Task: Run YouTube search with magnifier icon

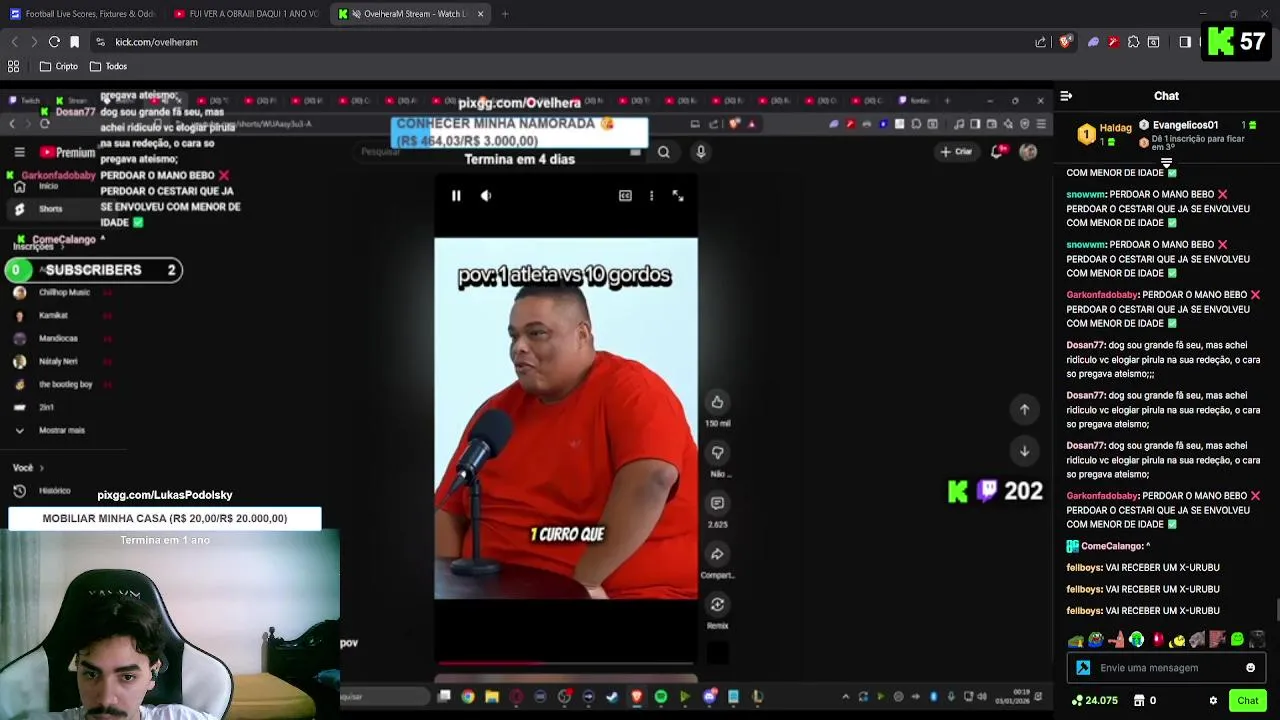Action: point(663,152)
